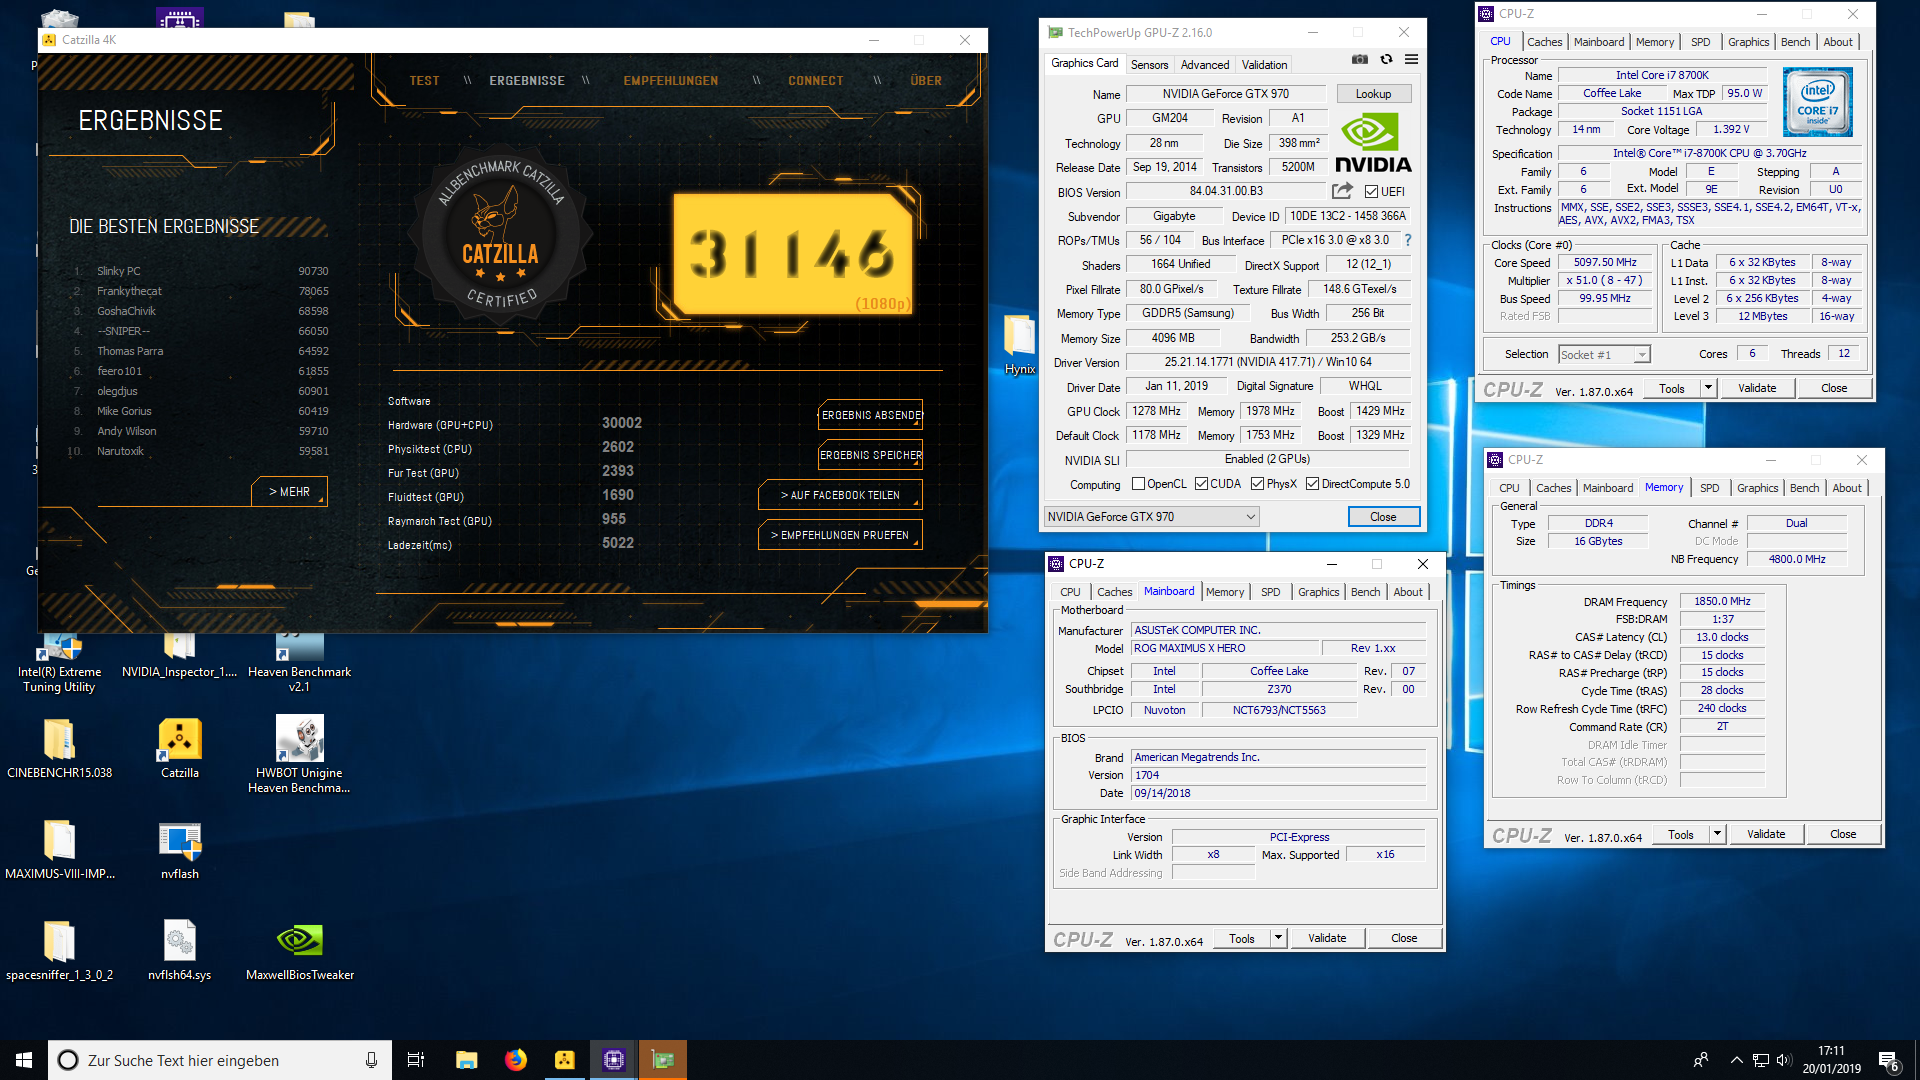Click the NVIDIA logo in GPU-Z

click(x=1373, y=142)
